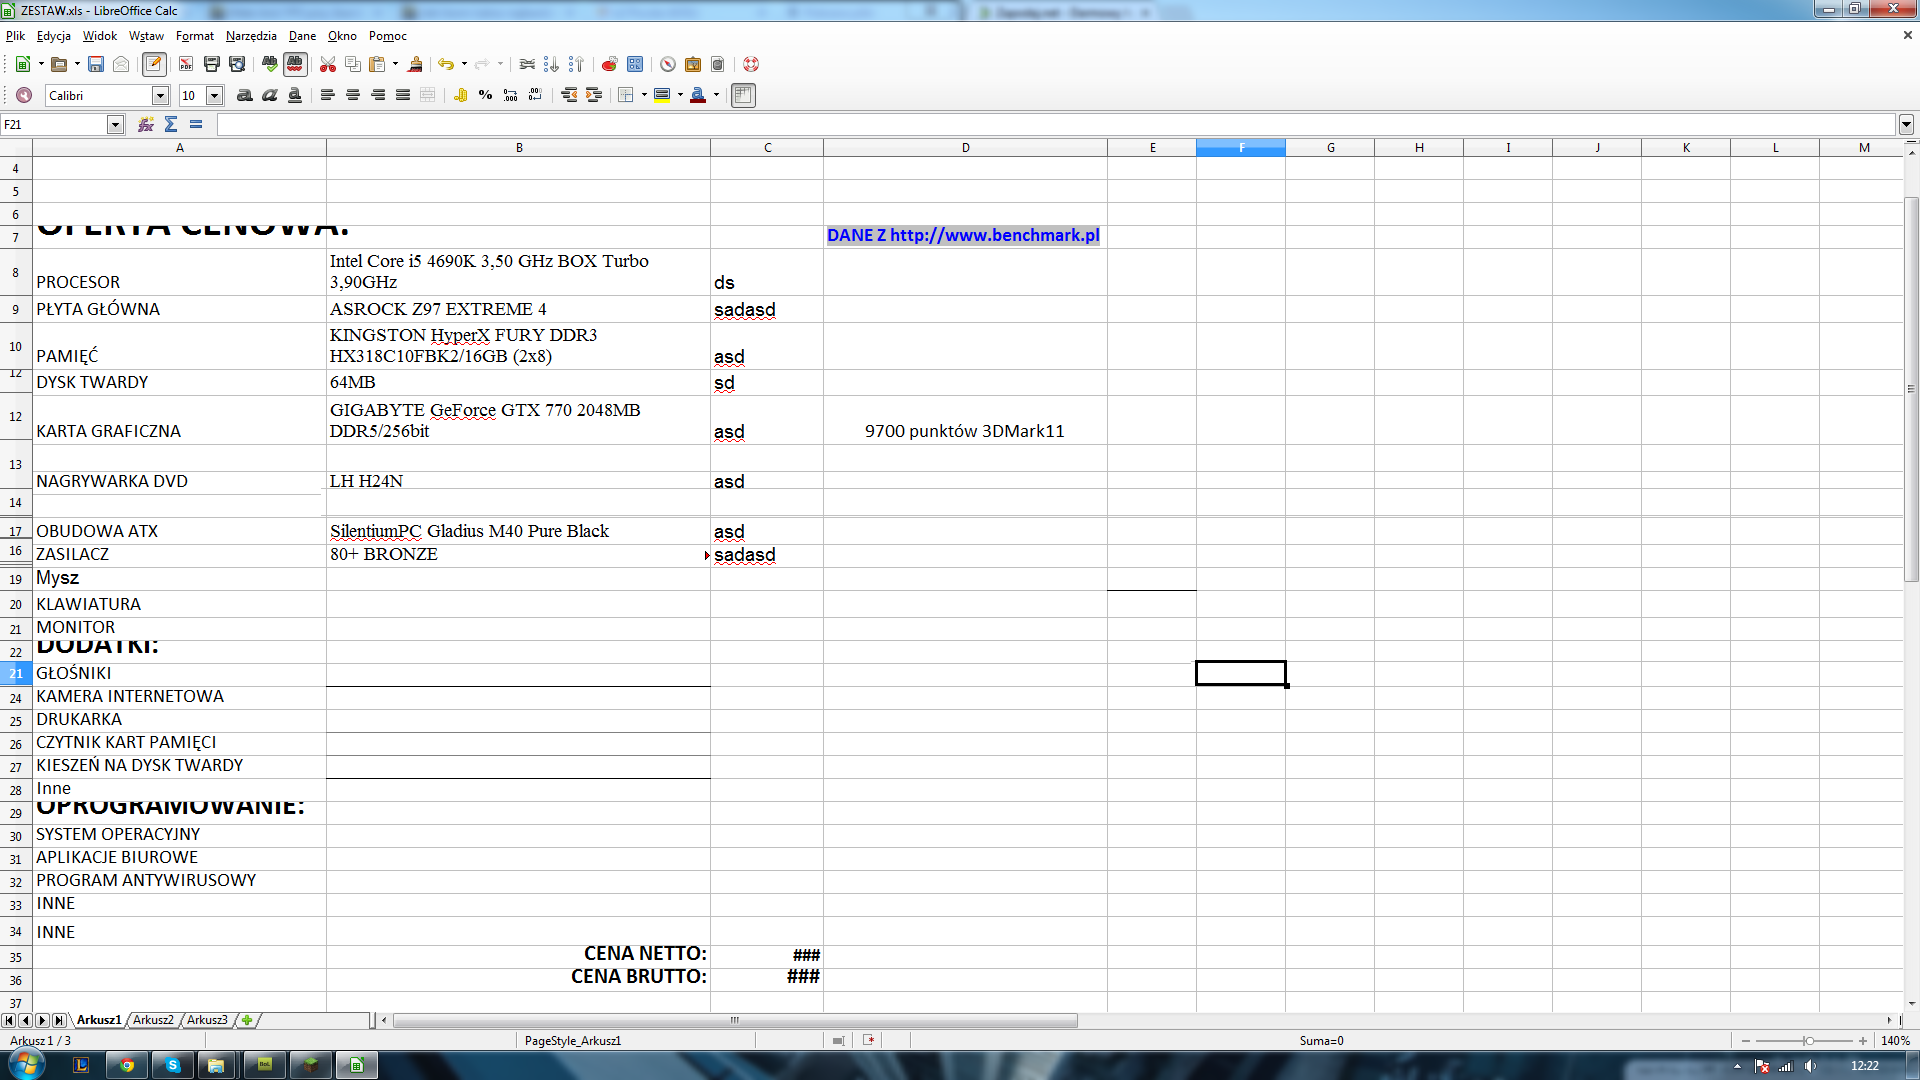This screenshot has height=1080, width=1920.
Task: Toggle underline text formatting
Action: coord(294,95)
